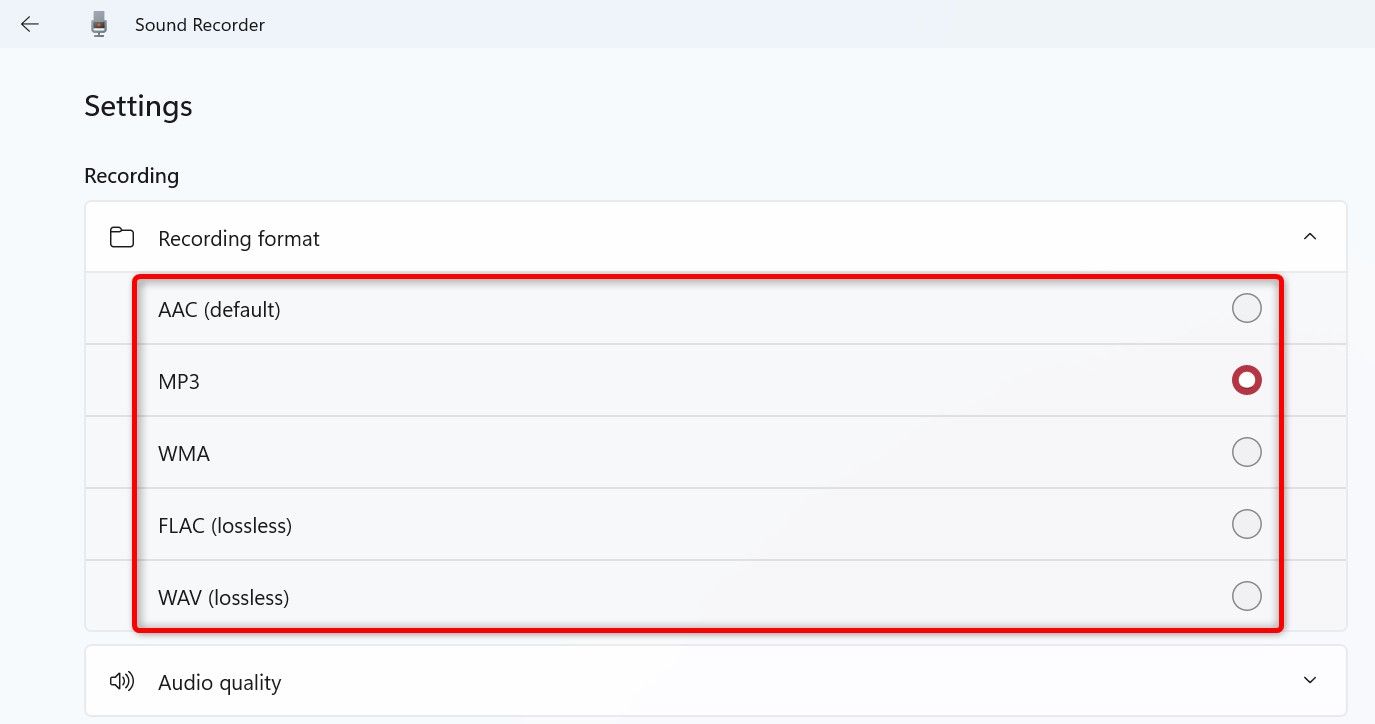
Task: Select the AAC (default) radio button
Action: 1246,308
